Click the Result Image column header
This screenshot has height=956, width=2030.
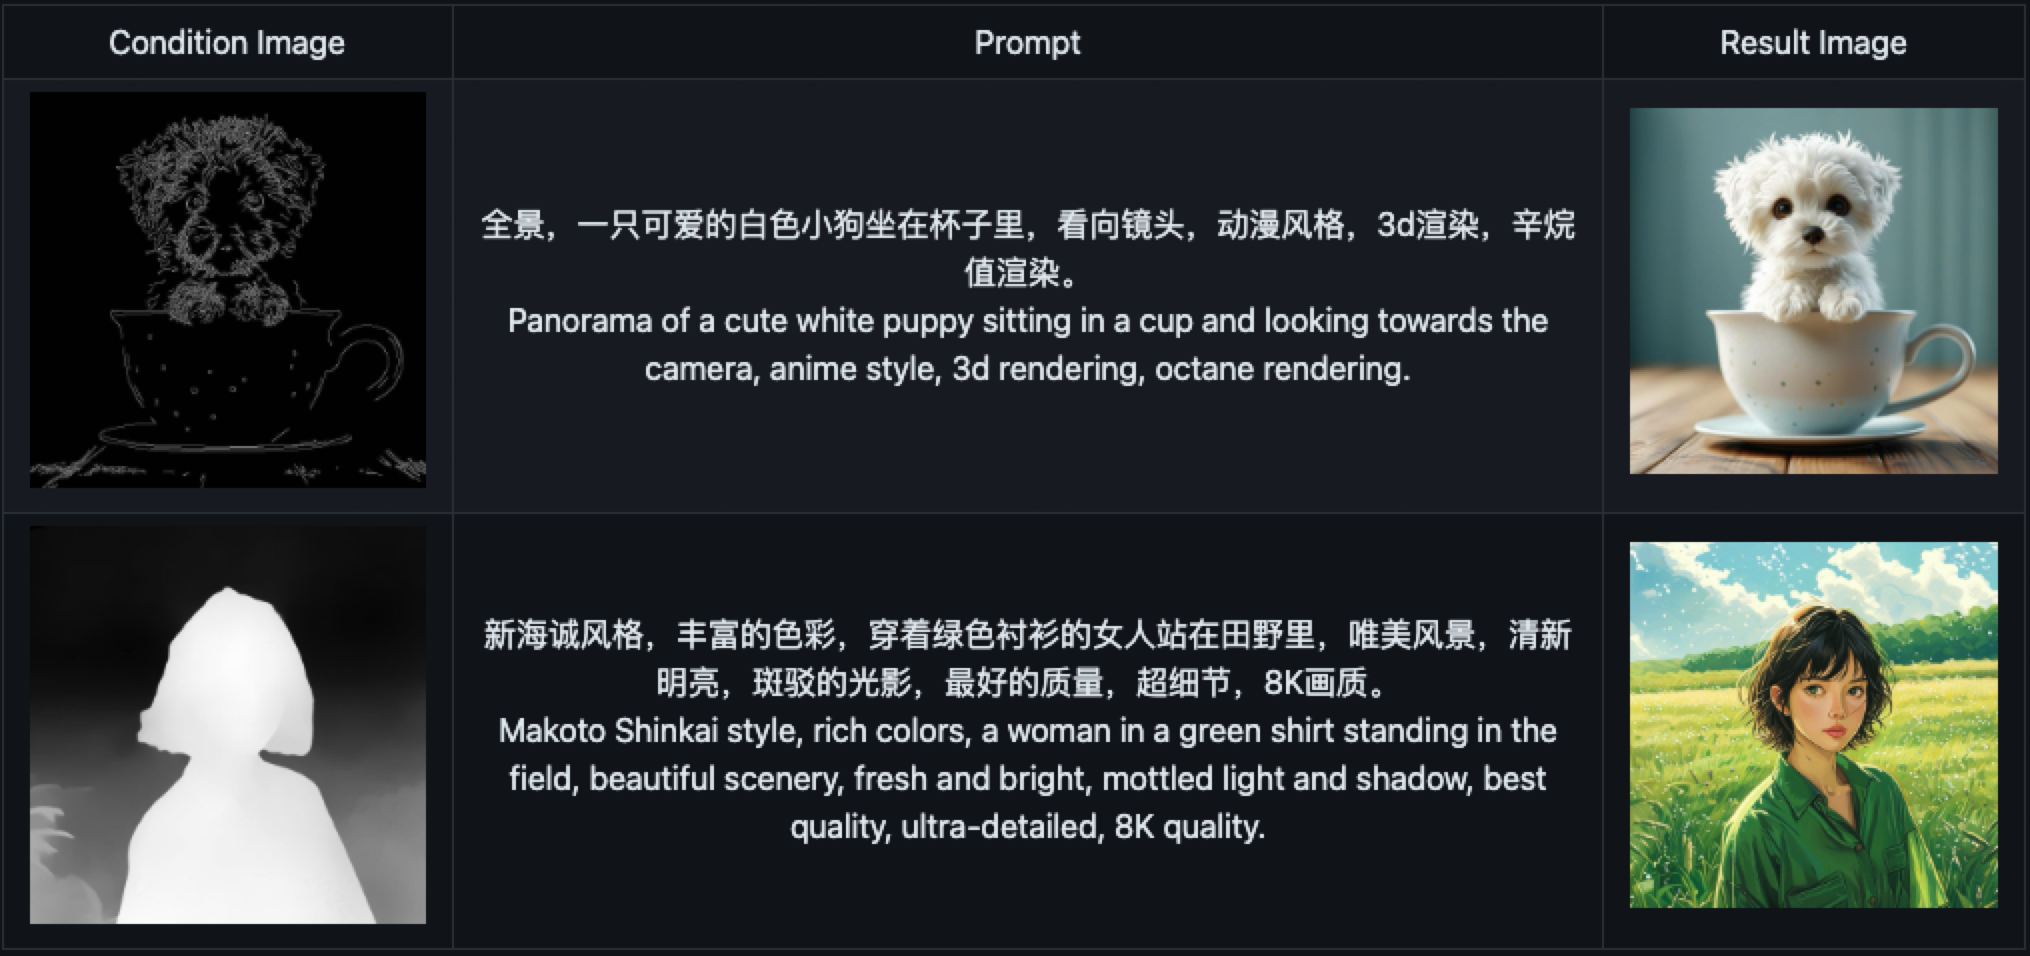(x=1813, y=43)
